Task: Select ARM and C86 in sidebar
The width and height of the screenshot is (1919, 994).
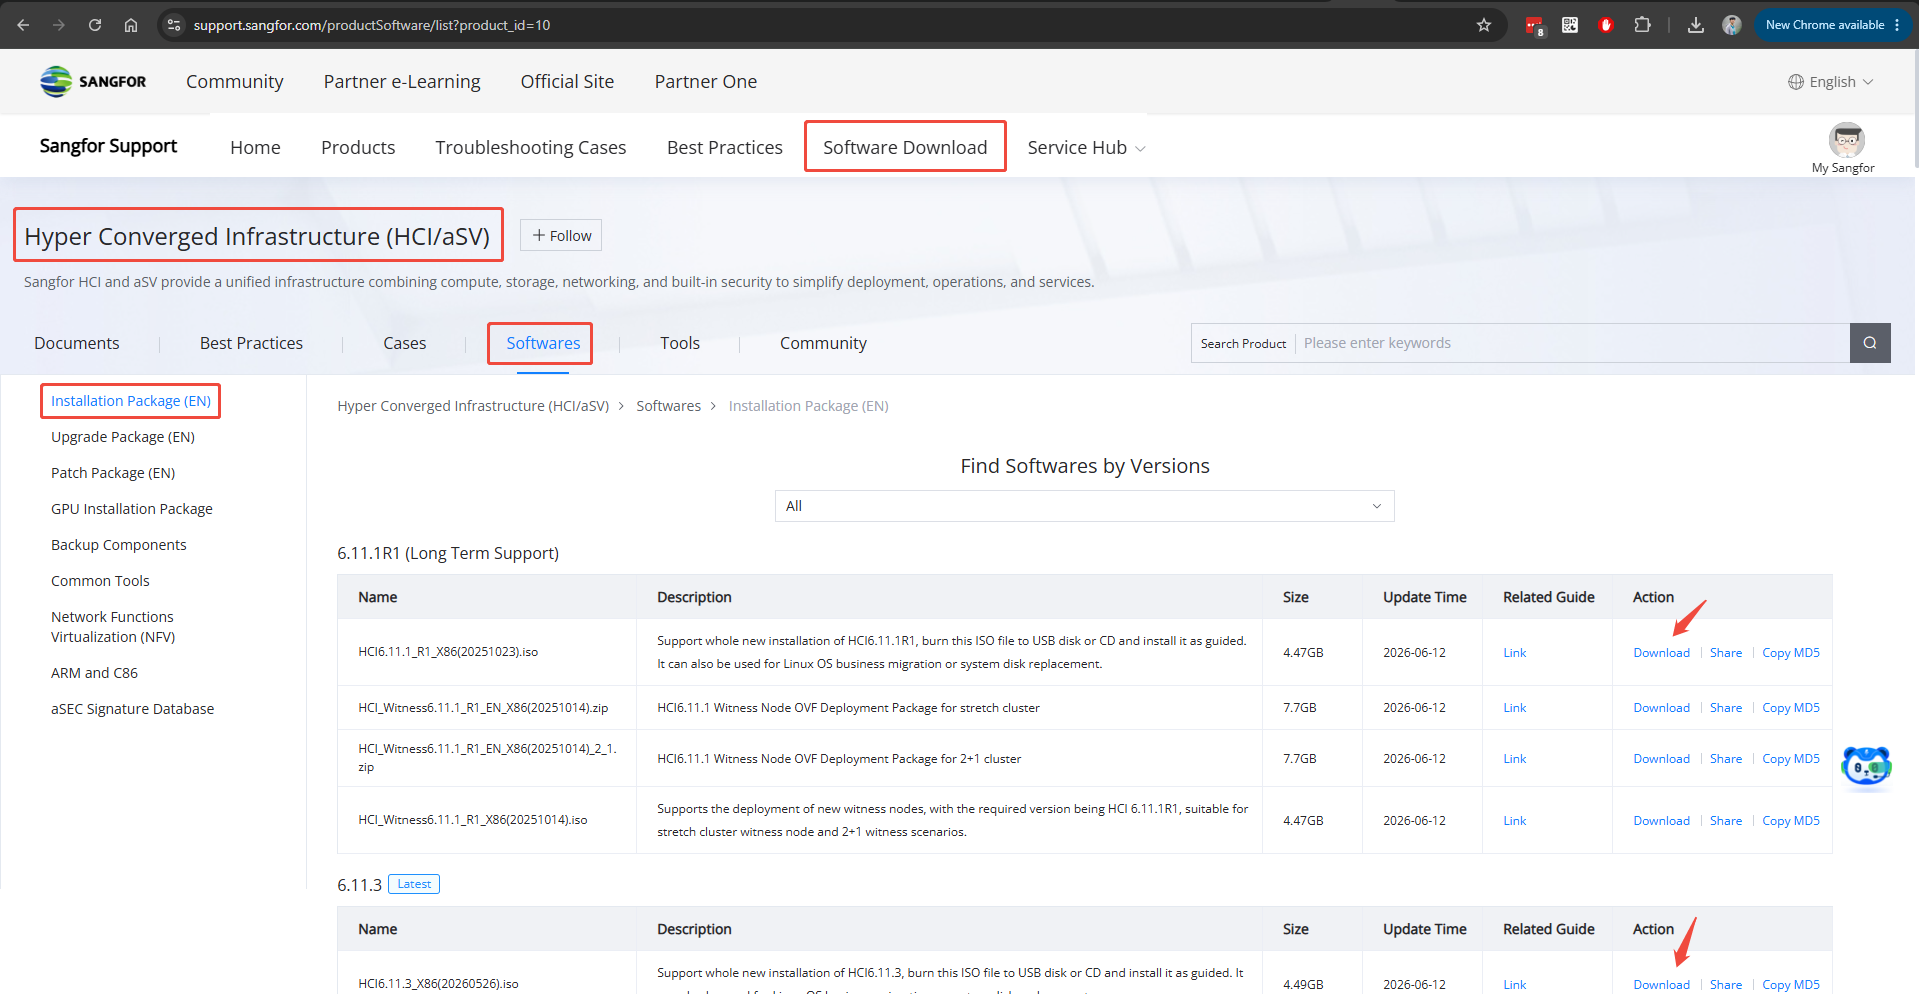Action: click(95, 673)
